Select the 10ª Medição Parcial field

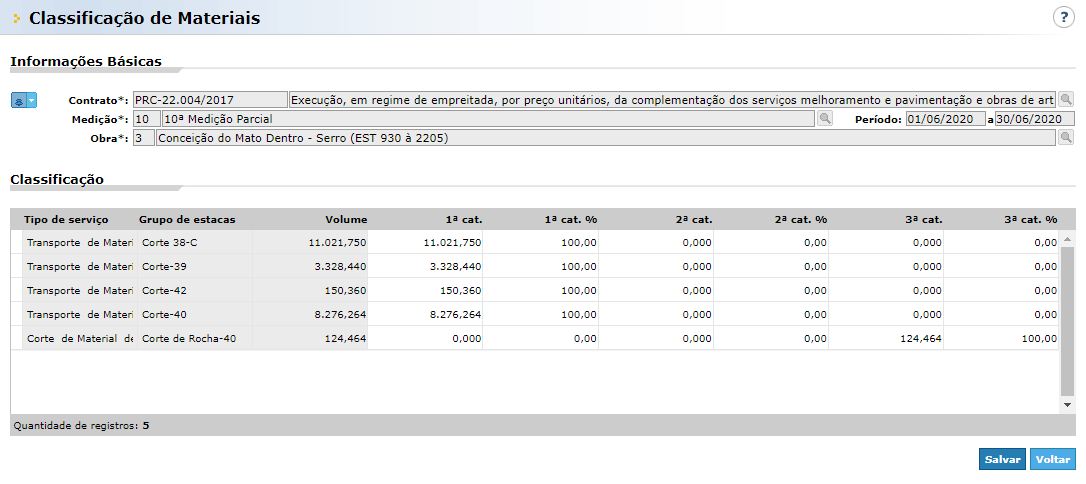click(x=488, y=119)
